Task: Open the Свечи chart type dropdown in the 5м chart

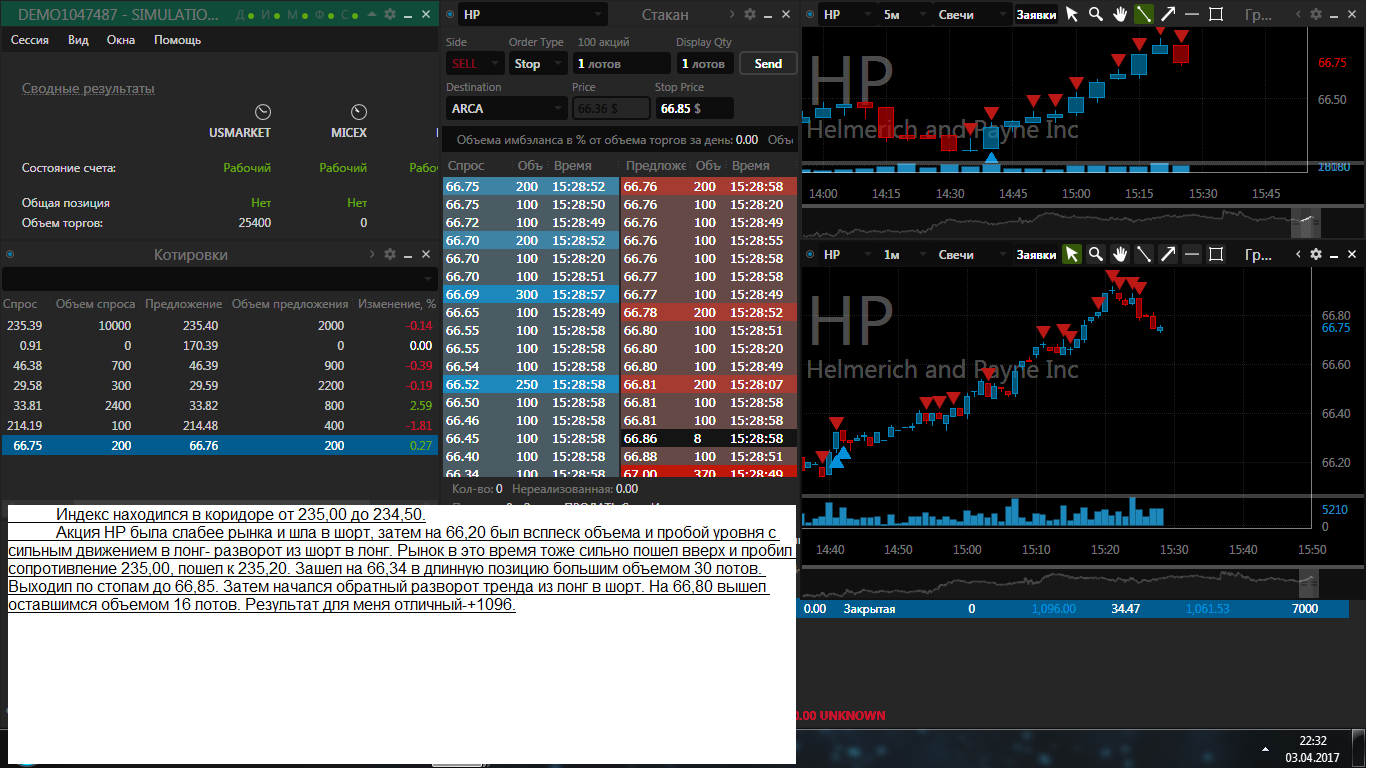Action: [x=971, y=14]
